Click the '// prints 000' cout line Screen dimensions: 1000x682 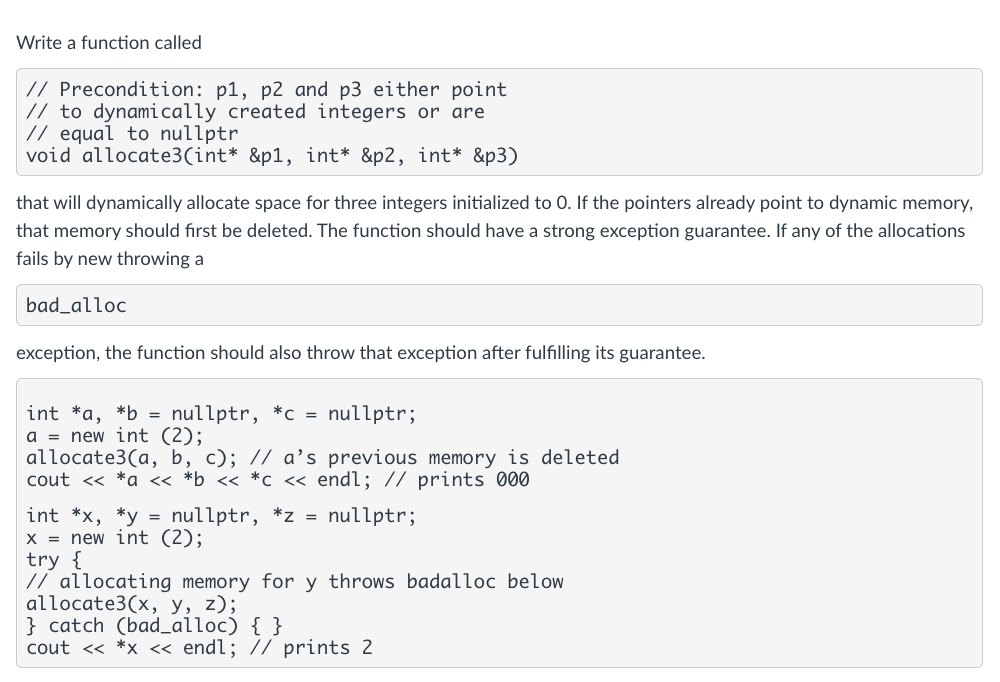point(278,480)
